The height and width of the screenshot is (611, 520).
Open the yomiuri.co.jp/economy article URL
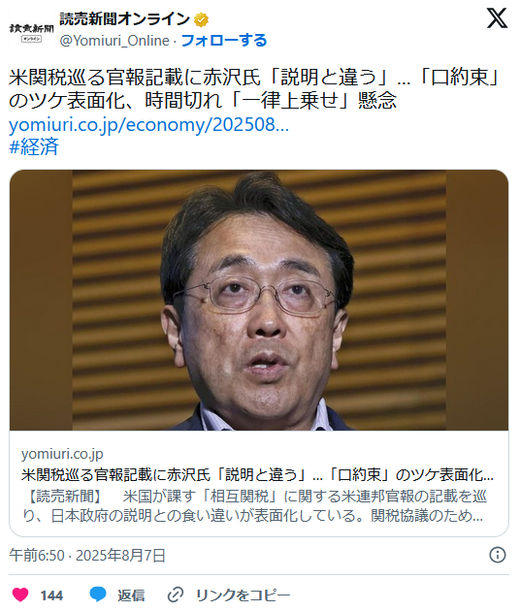click(149, 125)
